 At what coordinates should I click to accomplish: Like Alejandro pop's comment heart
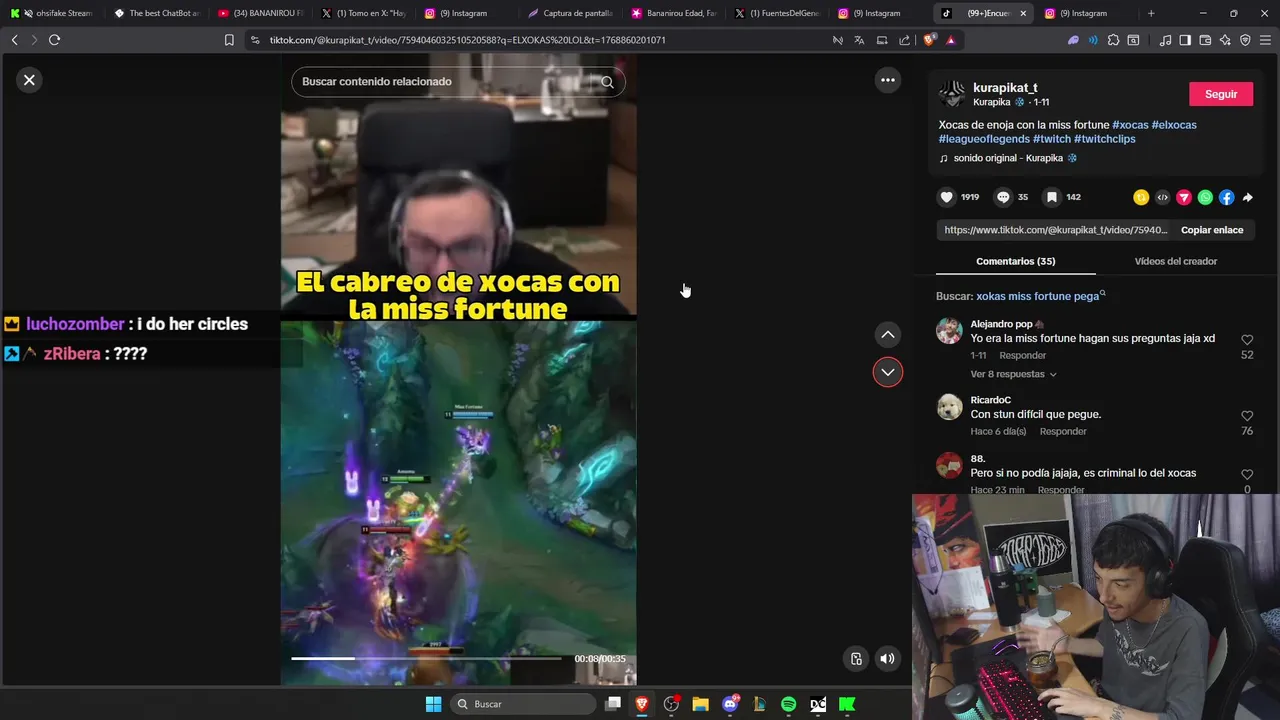[x=1247, y=340]
